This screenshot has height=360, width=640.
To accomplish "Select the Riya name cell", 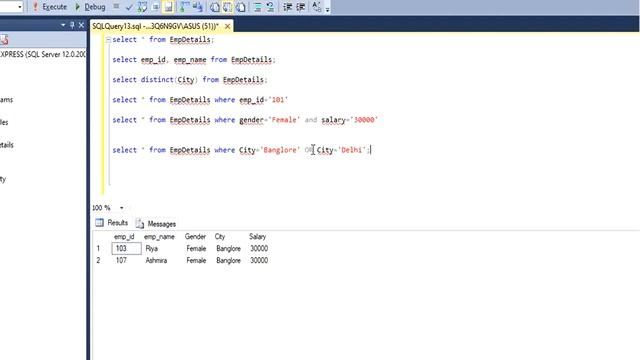I will (x=152, y=248).
